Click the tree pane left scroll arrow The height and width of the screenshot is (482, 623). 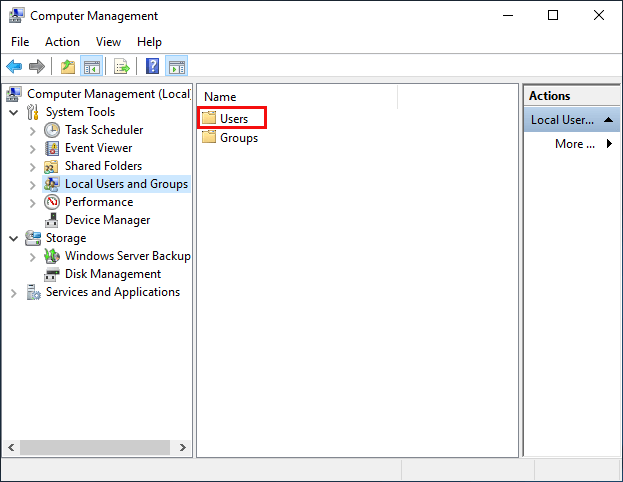click(11, 447)
